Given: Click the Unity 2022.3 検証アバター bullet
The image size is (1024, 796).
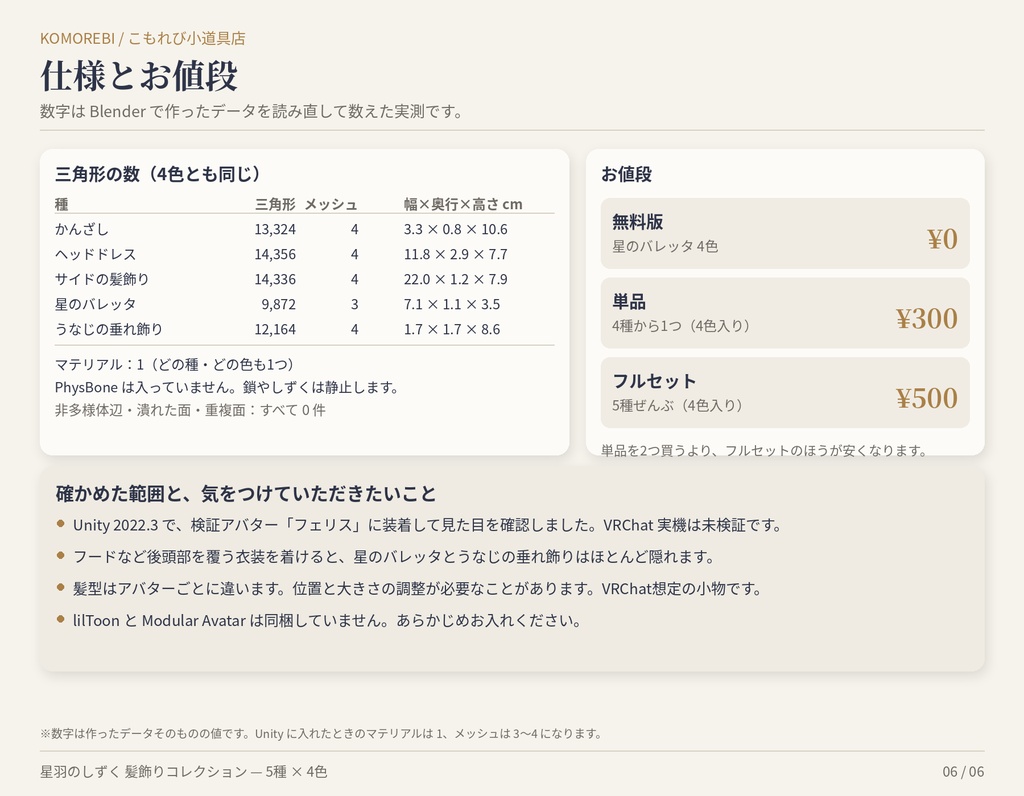Looking at the screenshot, I should pyautogui.click(x=427, y=525).
